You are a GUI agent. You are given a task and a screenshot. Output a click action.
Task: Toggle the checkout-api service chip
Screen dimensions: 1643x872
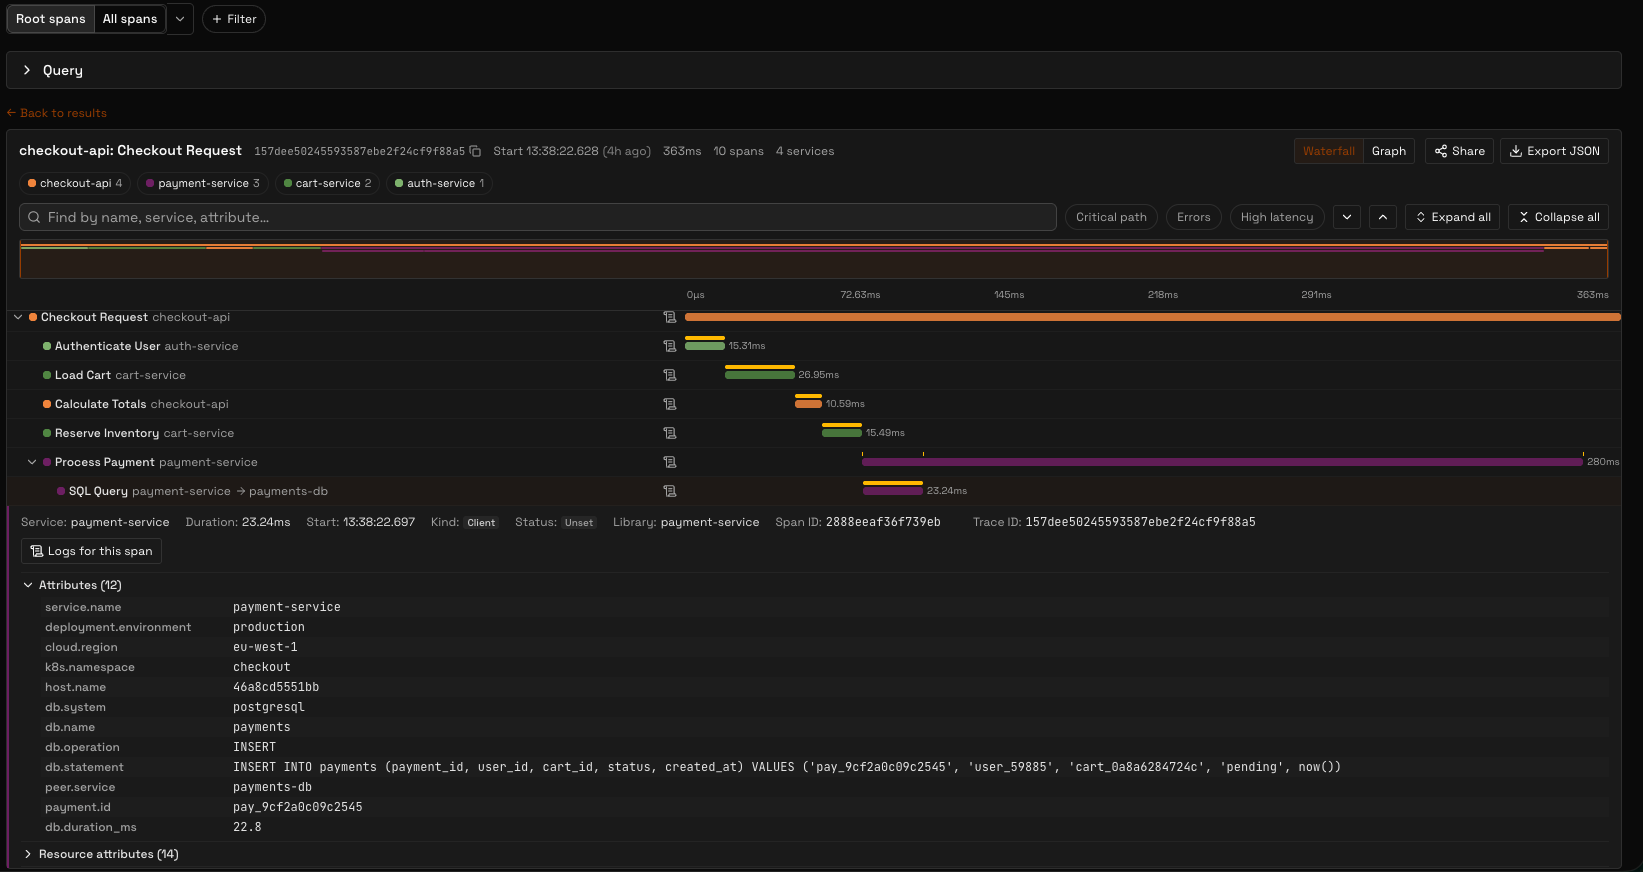click(75, 183)
